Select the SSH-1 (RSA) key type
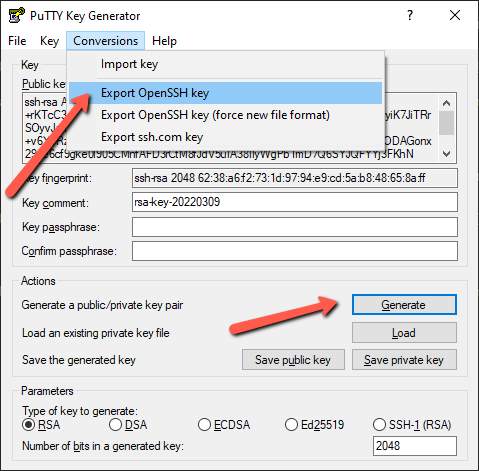 click(x=412, y=425)
